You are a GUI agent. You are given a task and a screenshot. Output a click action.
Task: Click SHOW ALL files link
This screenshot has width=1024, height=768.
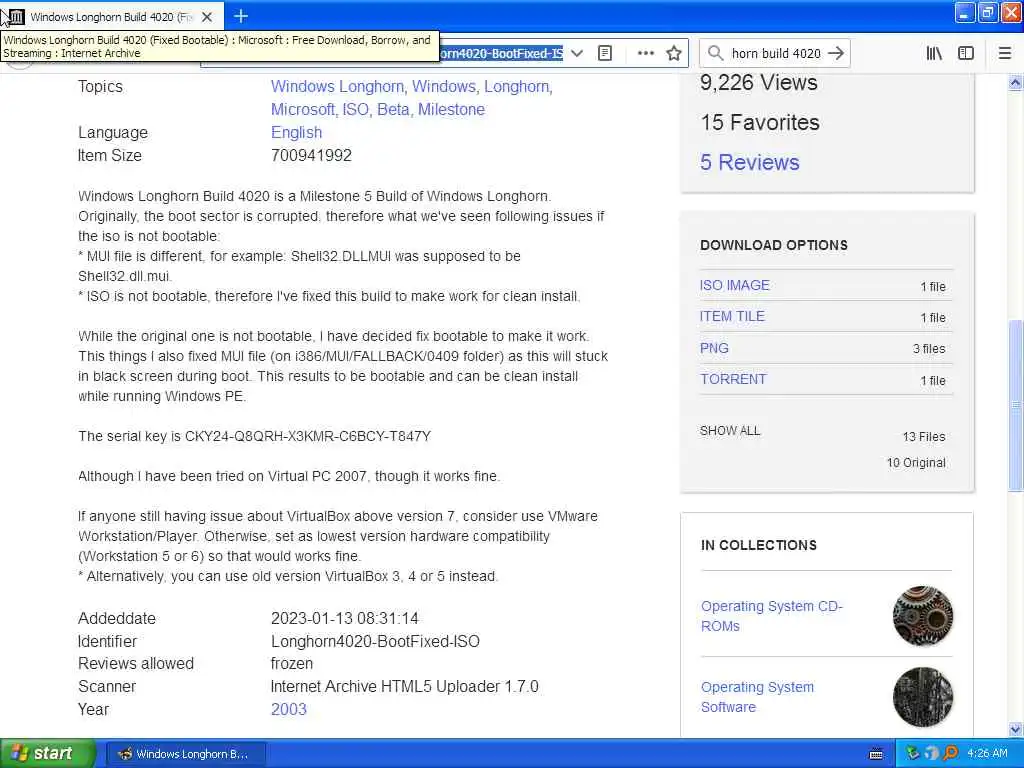click(x=730, y=431)
